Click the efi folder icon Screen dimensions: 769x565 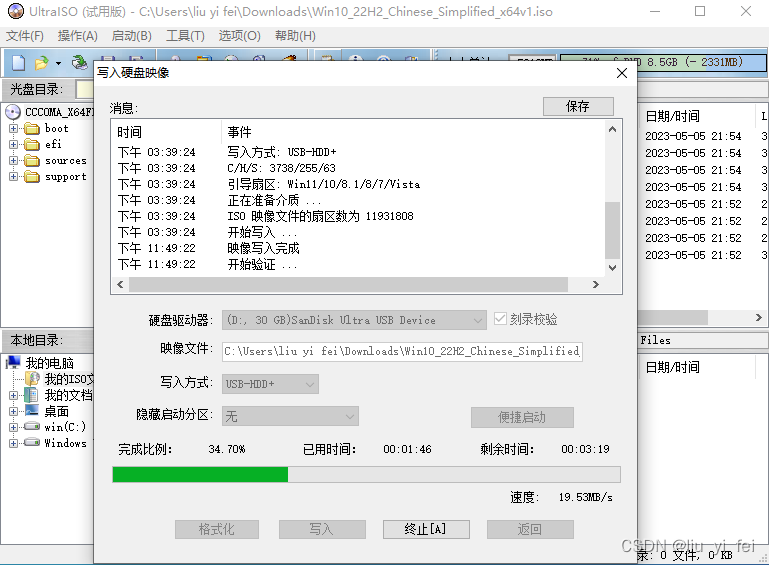coord(32,144)
